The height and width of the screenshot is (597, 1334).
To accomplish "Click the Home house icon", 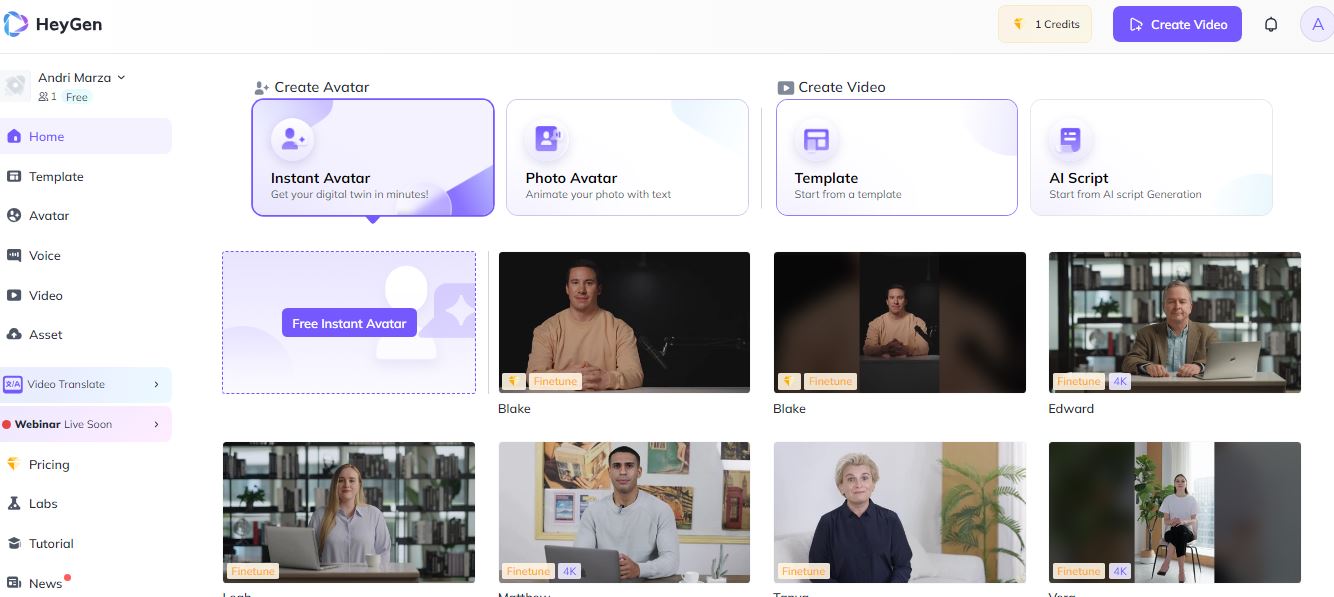I will point(14,136).
